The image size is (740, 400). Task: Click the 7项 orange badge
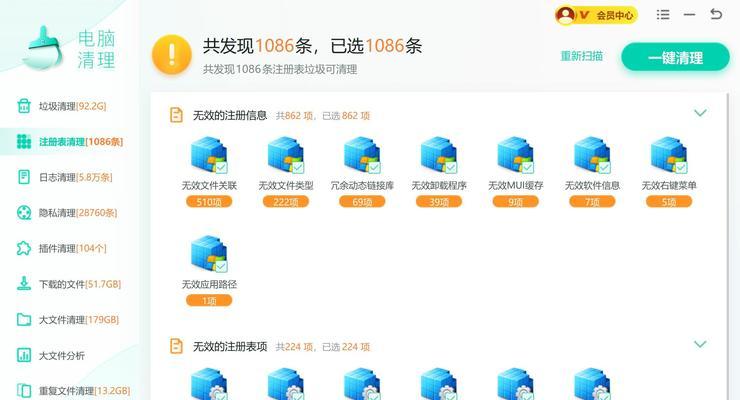click(592, 202)
